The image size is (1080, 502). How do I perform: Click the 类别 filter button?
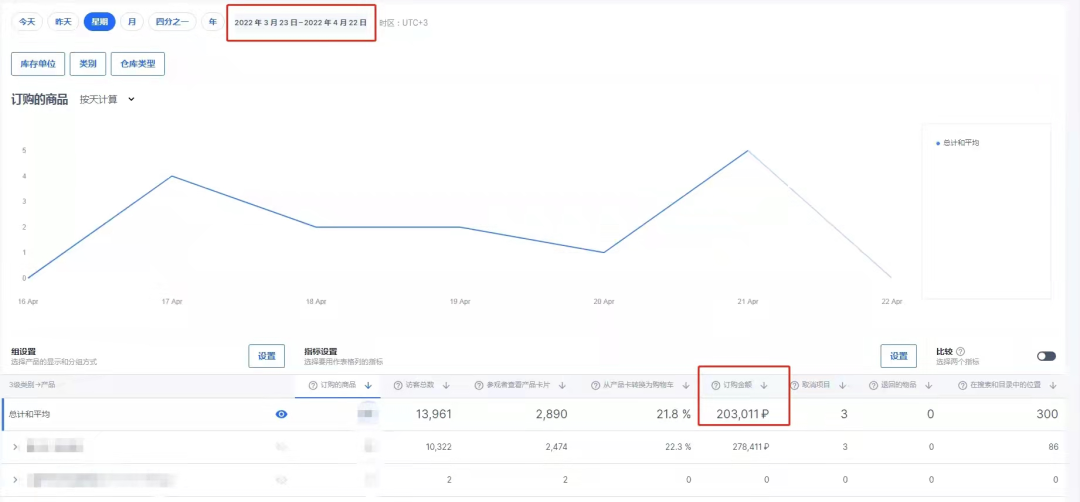pyautogui.click(x=87, y=64)
